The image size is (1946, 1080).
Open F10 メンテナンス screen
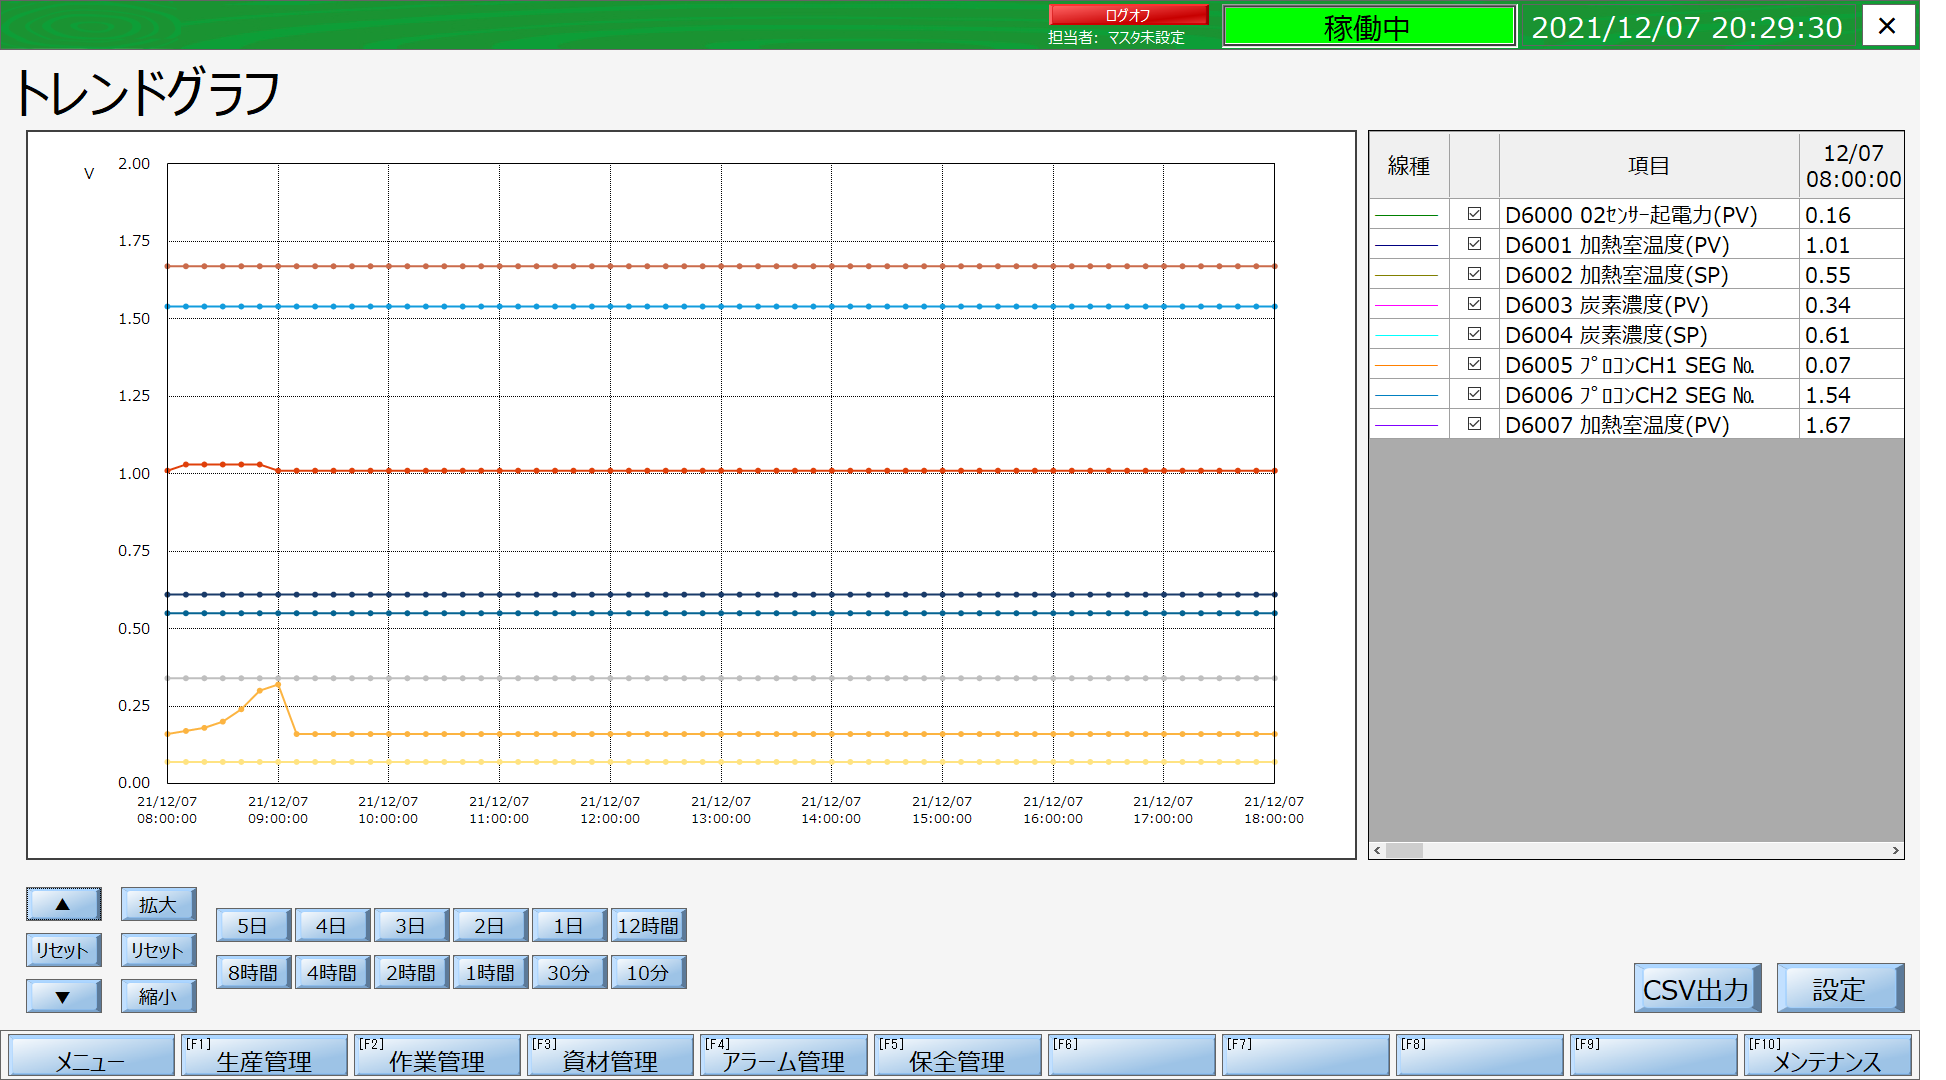point(1827,1056)
